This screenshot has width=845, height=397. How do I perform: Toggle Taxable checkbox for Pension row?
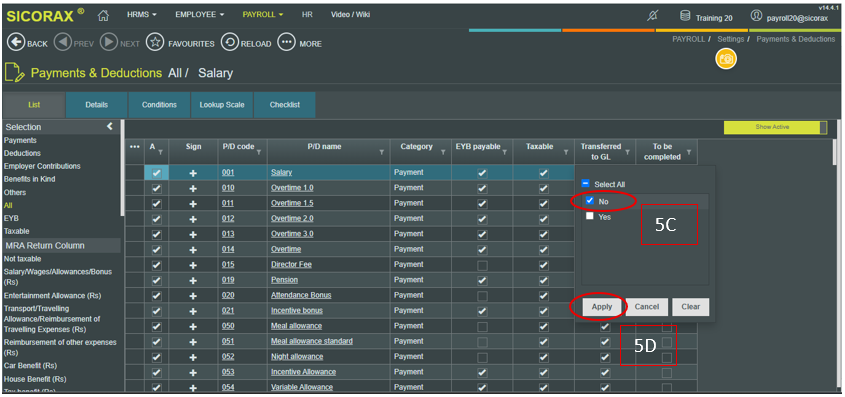tap(544, 280)
